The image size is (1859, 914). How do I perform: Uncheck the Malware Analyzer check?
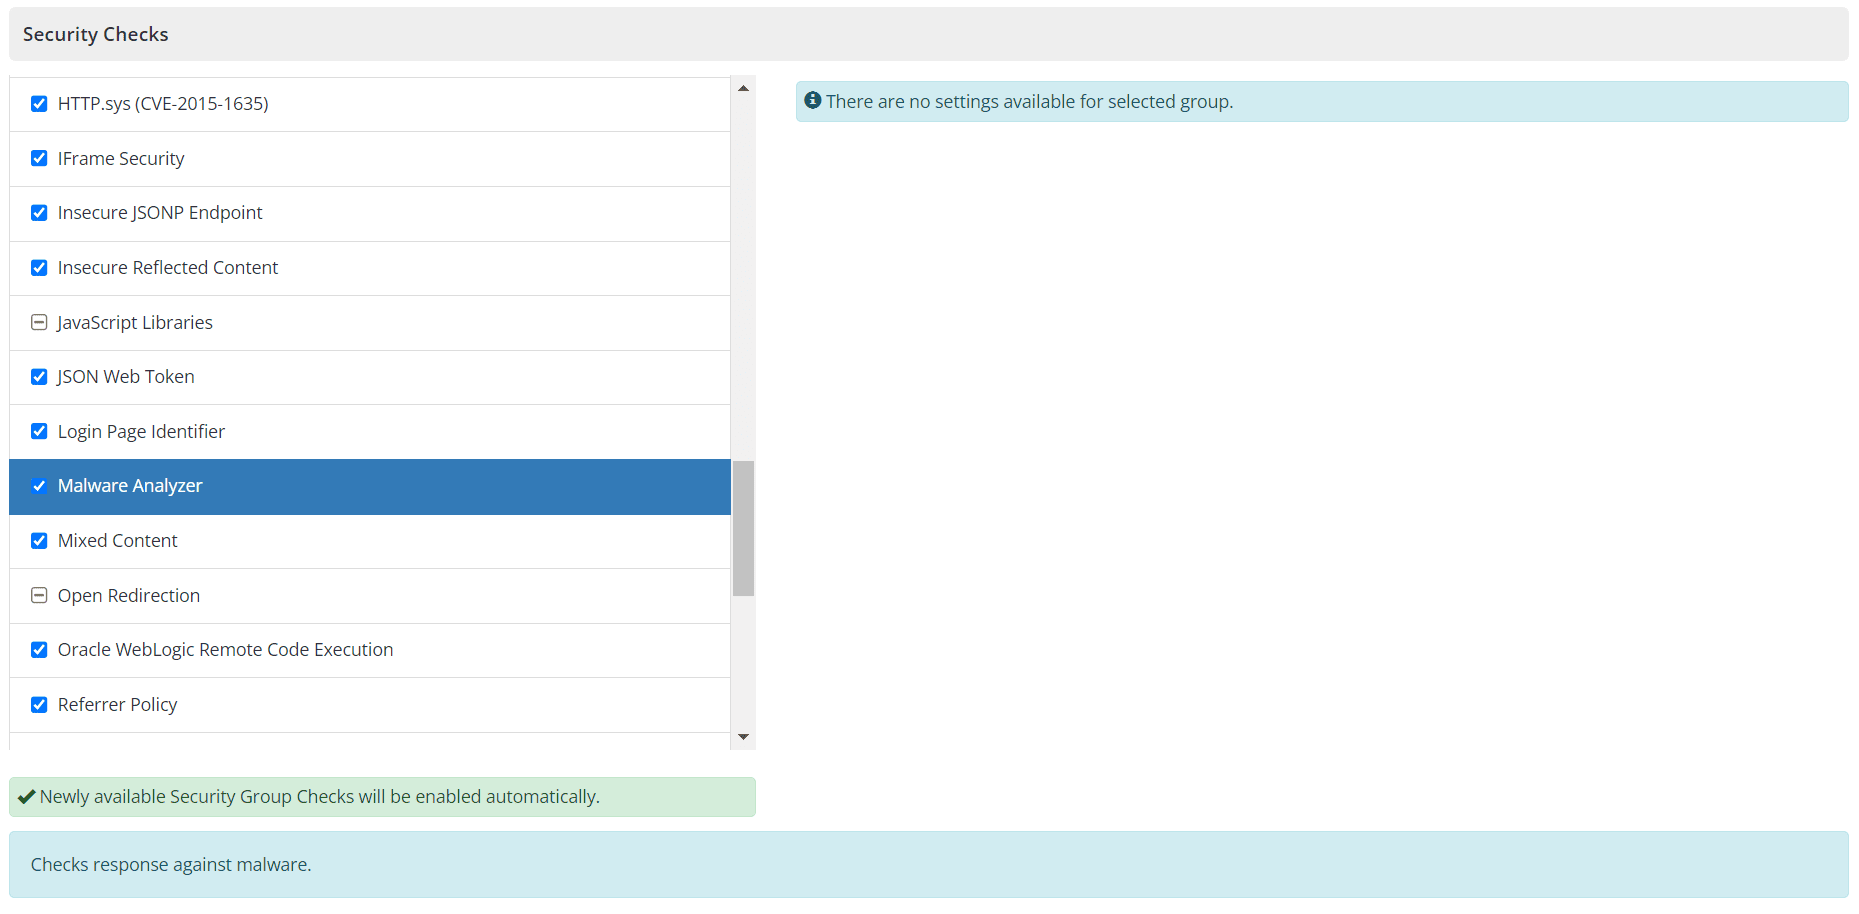39,486
